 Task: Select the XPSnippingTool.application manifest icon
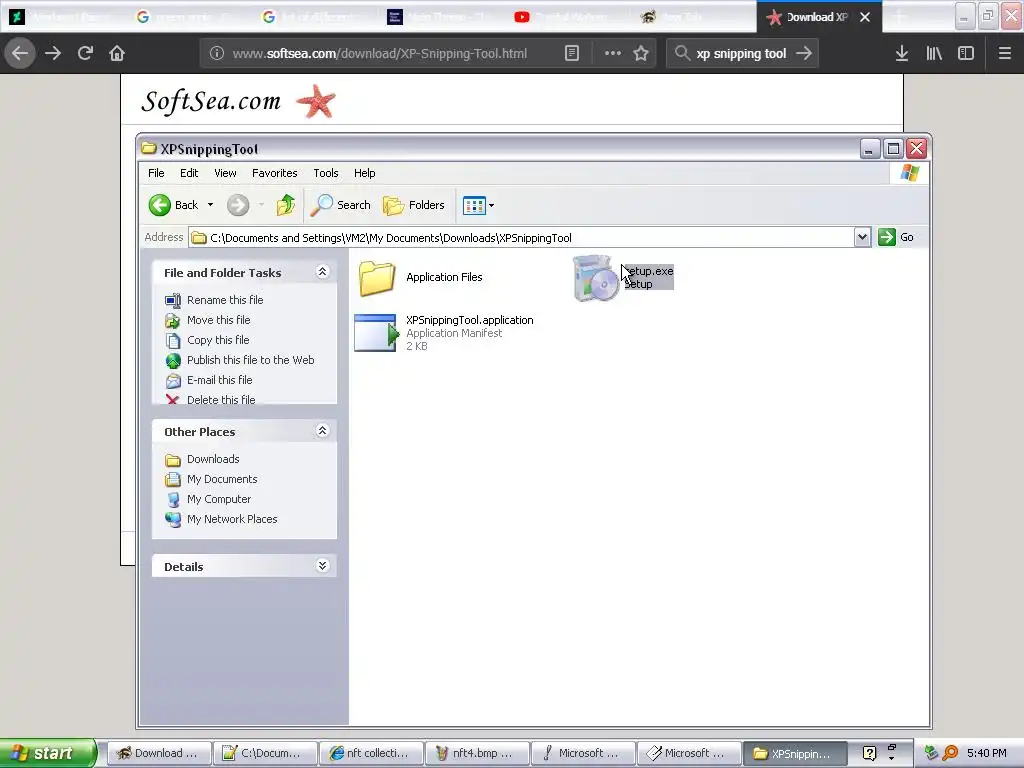tap(376, 332)
